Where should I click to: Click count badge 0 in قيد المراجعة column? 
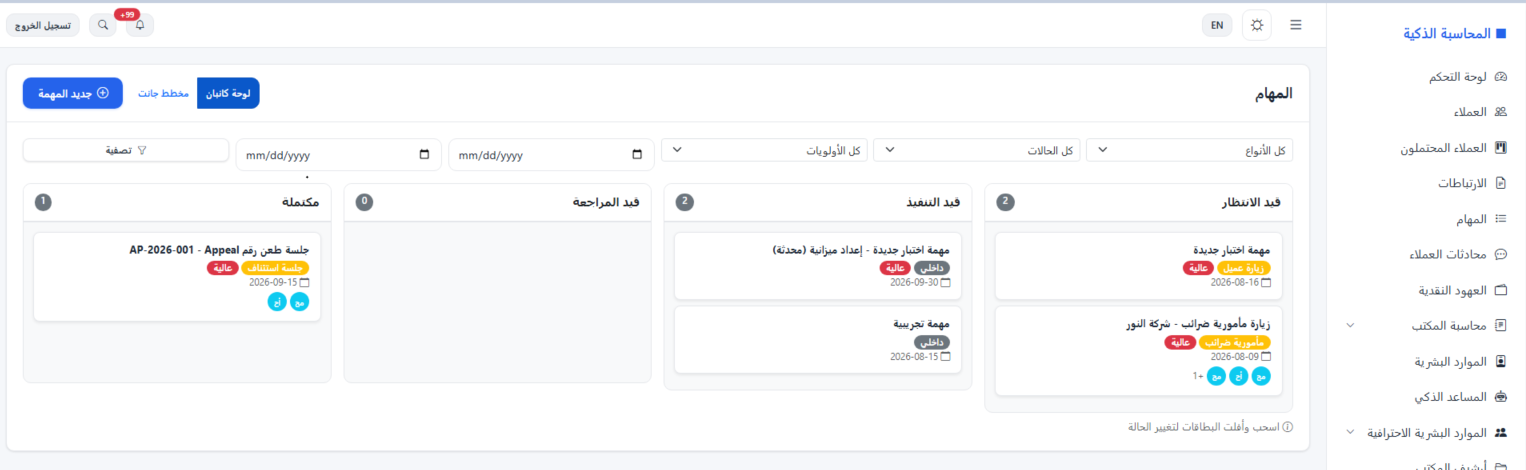click(x=364, y=202)
